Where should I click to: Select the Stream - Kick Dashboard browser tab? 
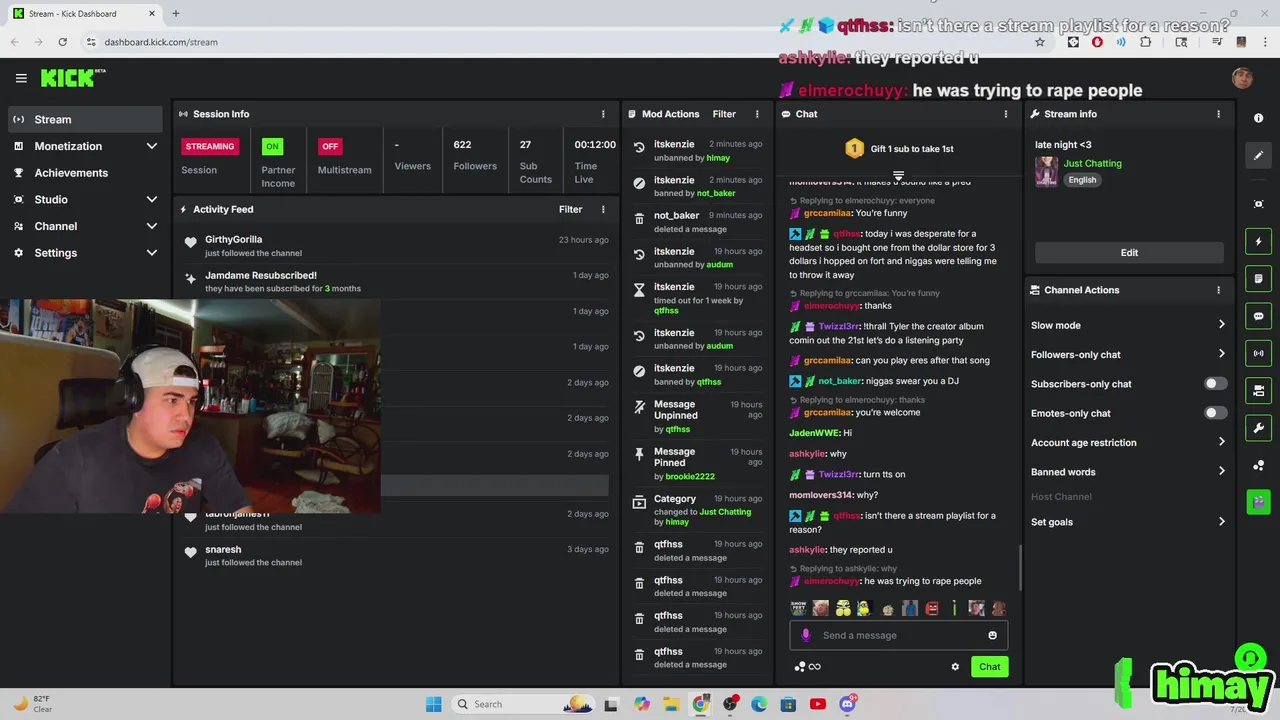coord(84,13)
